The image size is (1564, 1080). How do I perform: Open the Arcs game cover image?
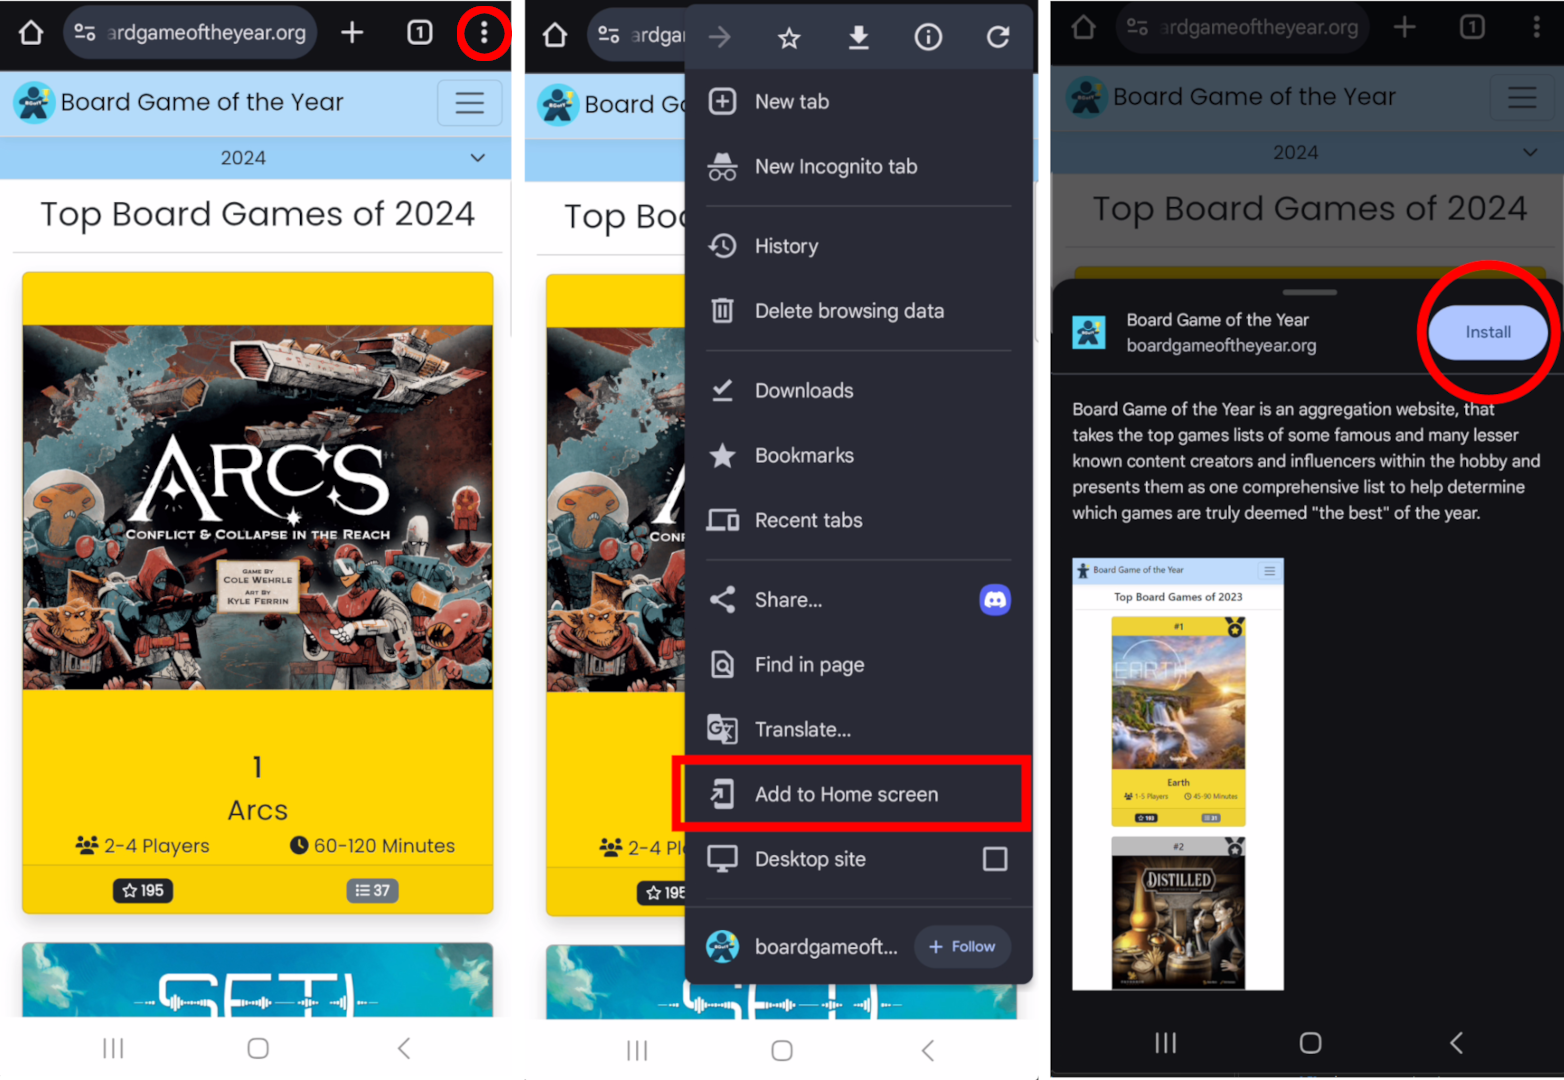click(x=258, y=506)
